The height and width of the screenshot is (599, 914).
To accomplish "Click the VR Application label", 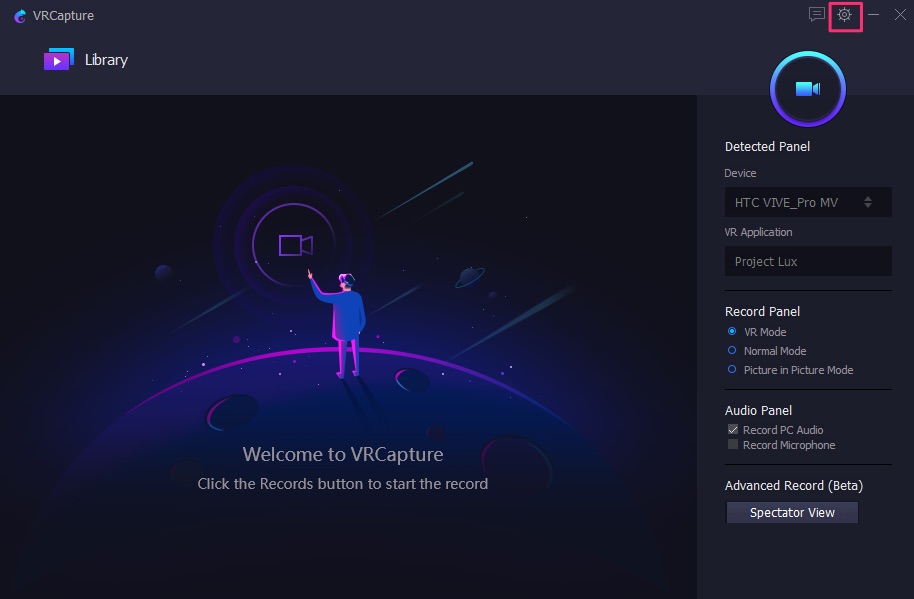I will (x=758, y=232).
